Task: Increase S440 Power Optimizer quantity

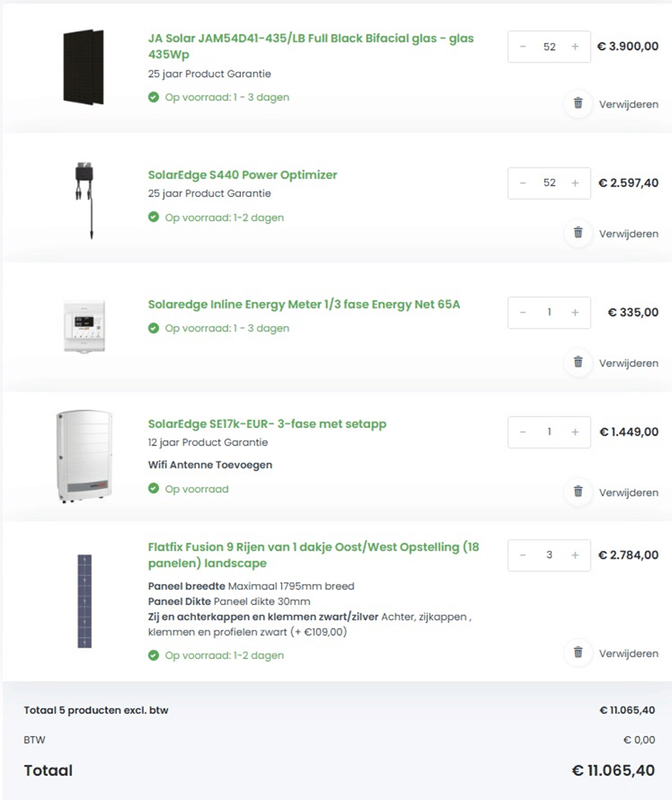Action: coord(575,183)
